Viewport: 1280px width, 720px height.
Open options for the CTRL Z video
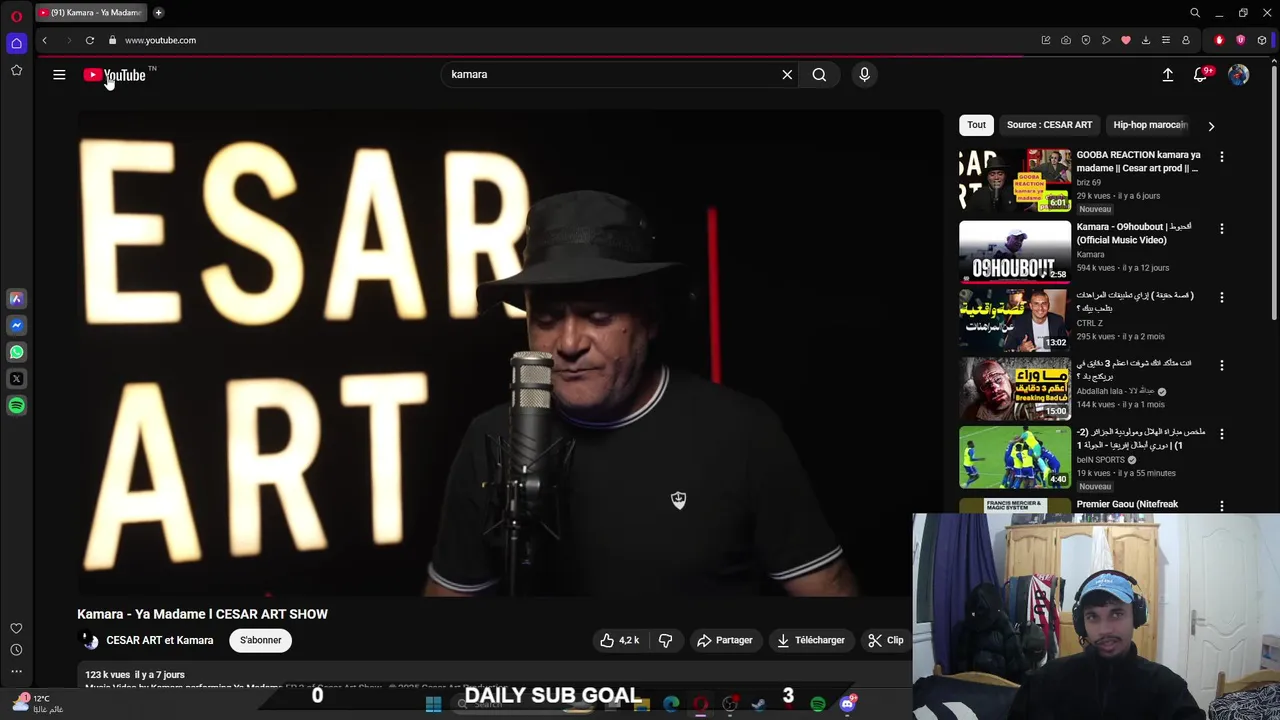1221,297
